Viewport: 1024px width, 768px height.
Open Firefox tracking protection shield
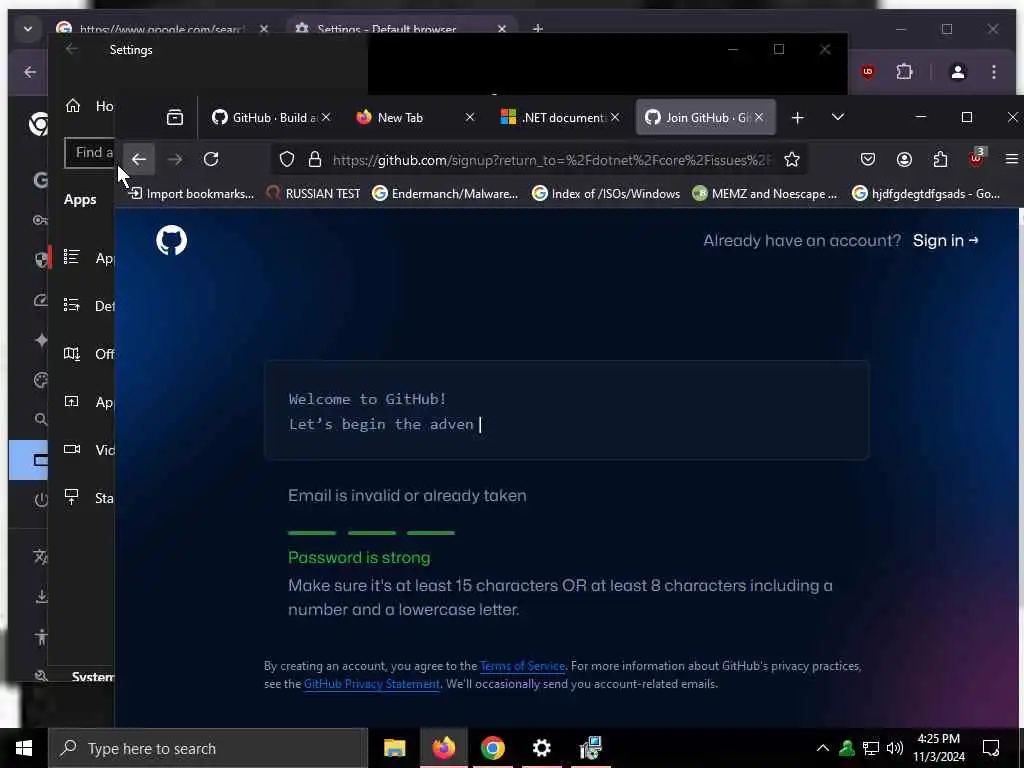coord(287,159)
